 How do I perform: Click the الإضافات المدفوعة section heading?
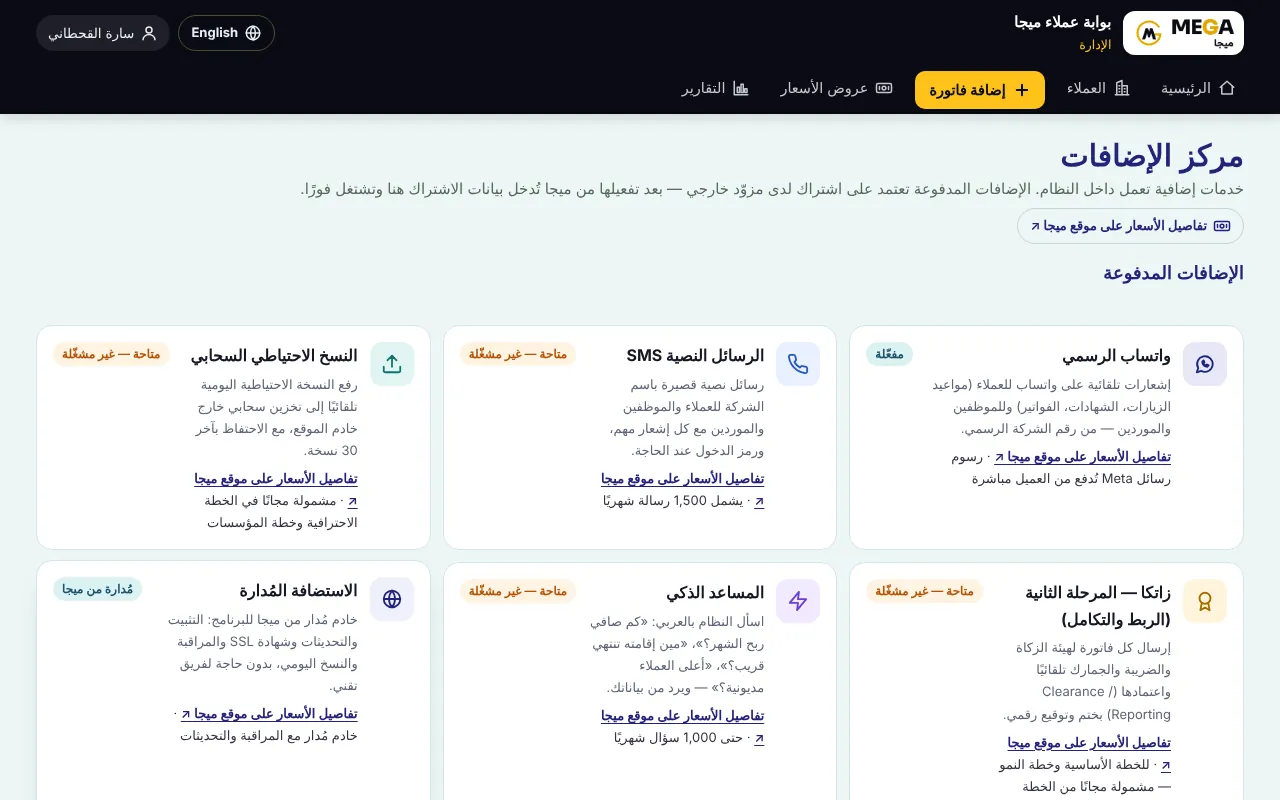point(1173,273)
